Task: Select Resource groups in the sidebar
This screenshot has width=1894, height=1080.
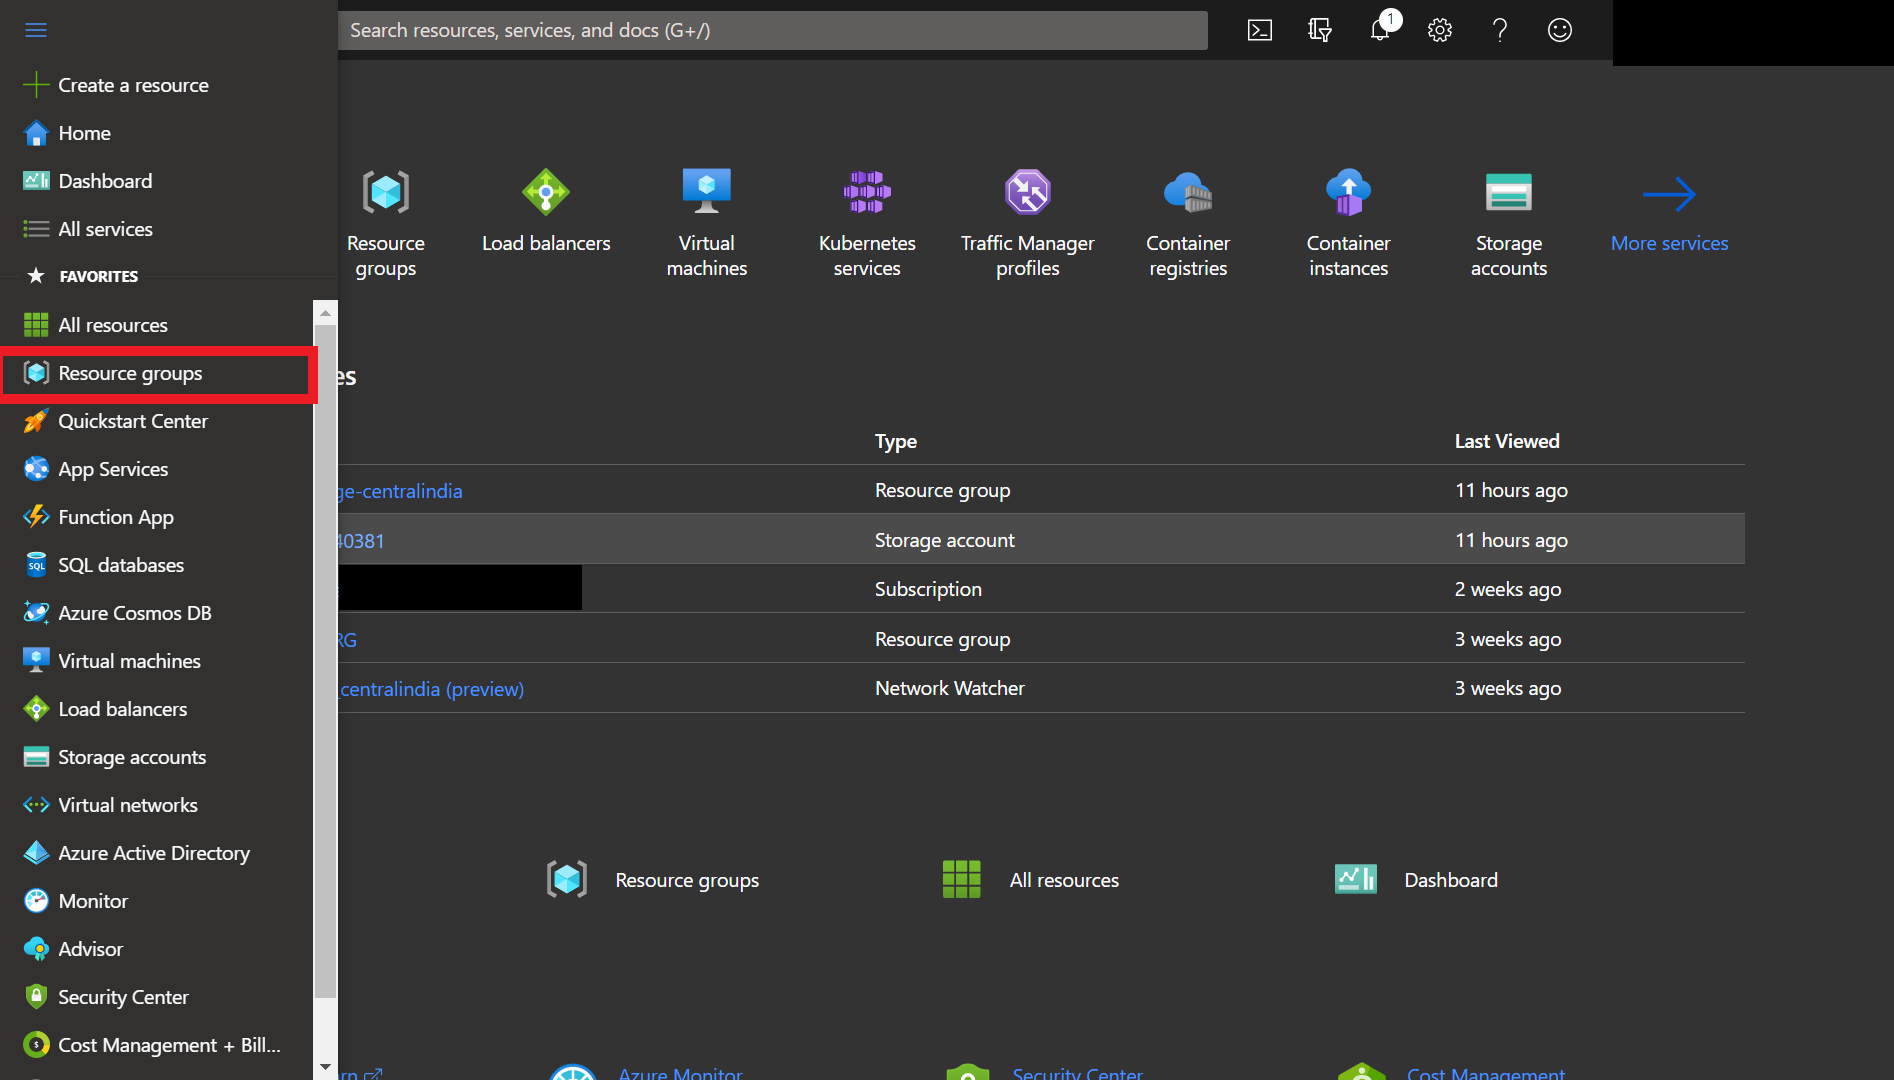Action: pyautogui.click(x=130, y=373)
